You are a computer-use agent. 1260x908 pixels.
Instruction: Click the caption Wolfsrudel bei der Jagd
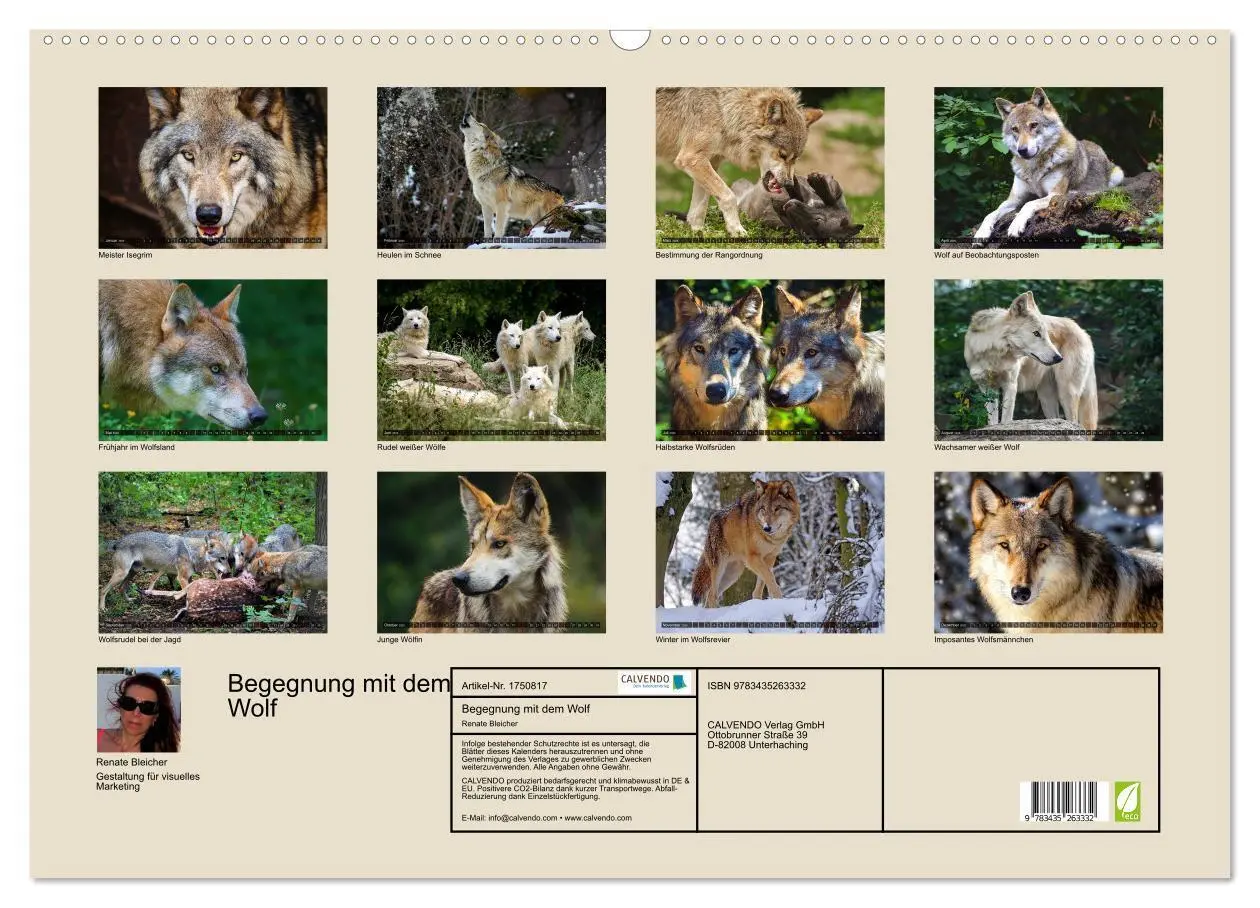coord(139,640)
